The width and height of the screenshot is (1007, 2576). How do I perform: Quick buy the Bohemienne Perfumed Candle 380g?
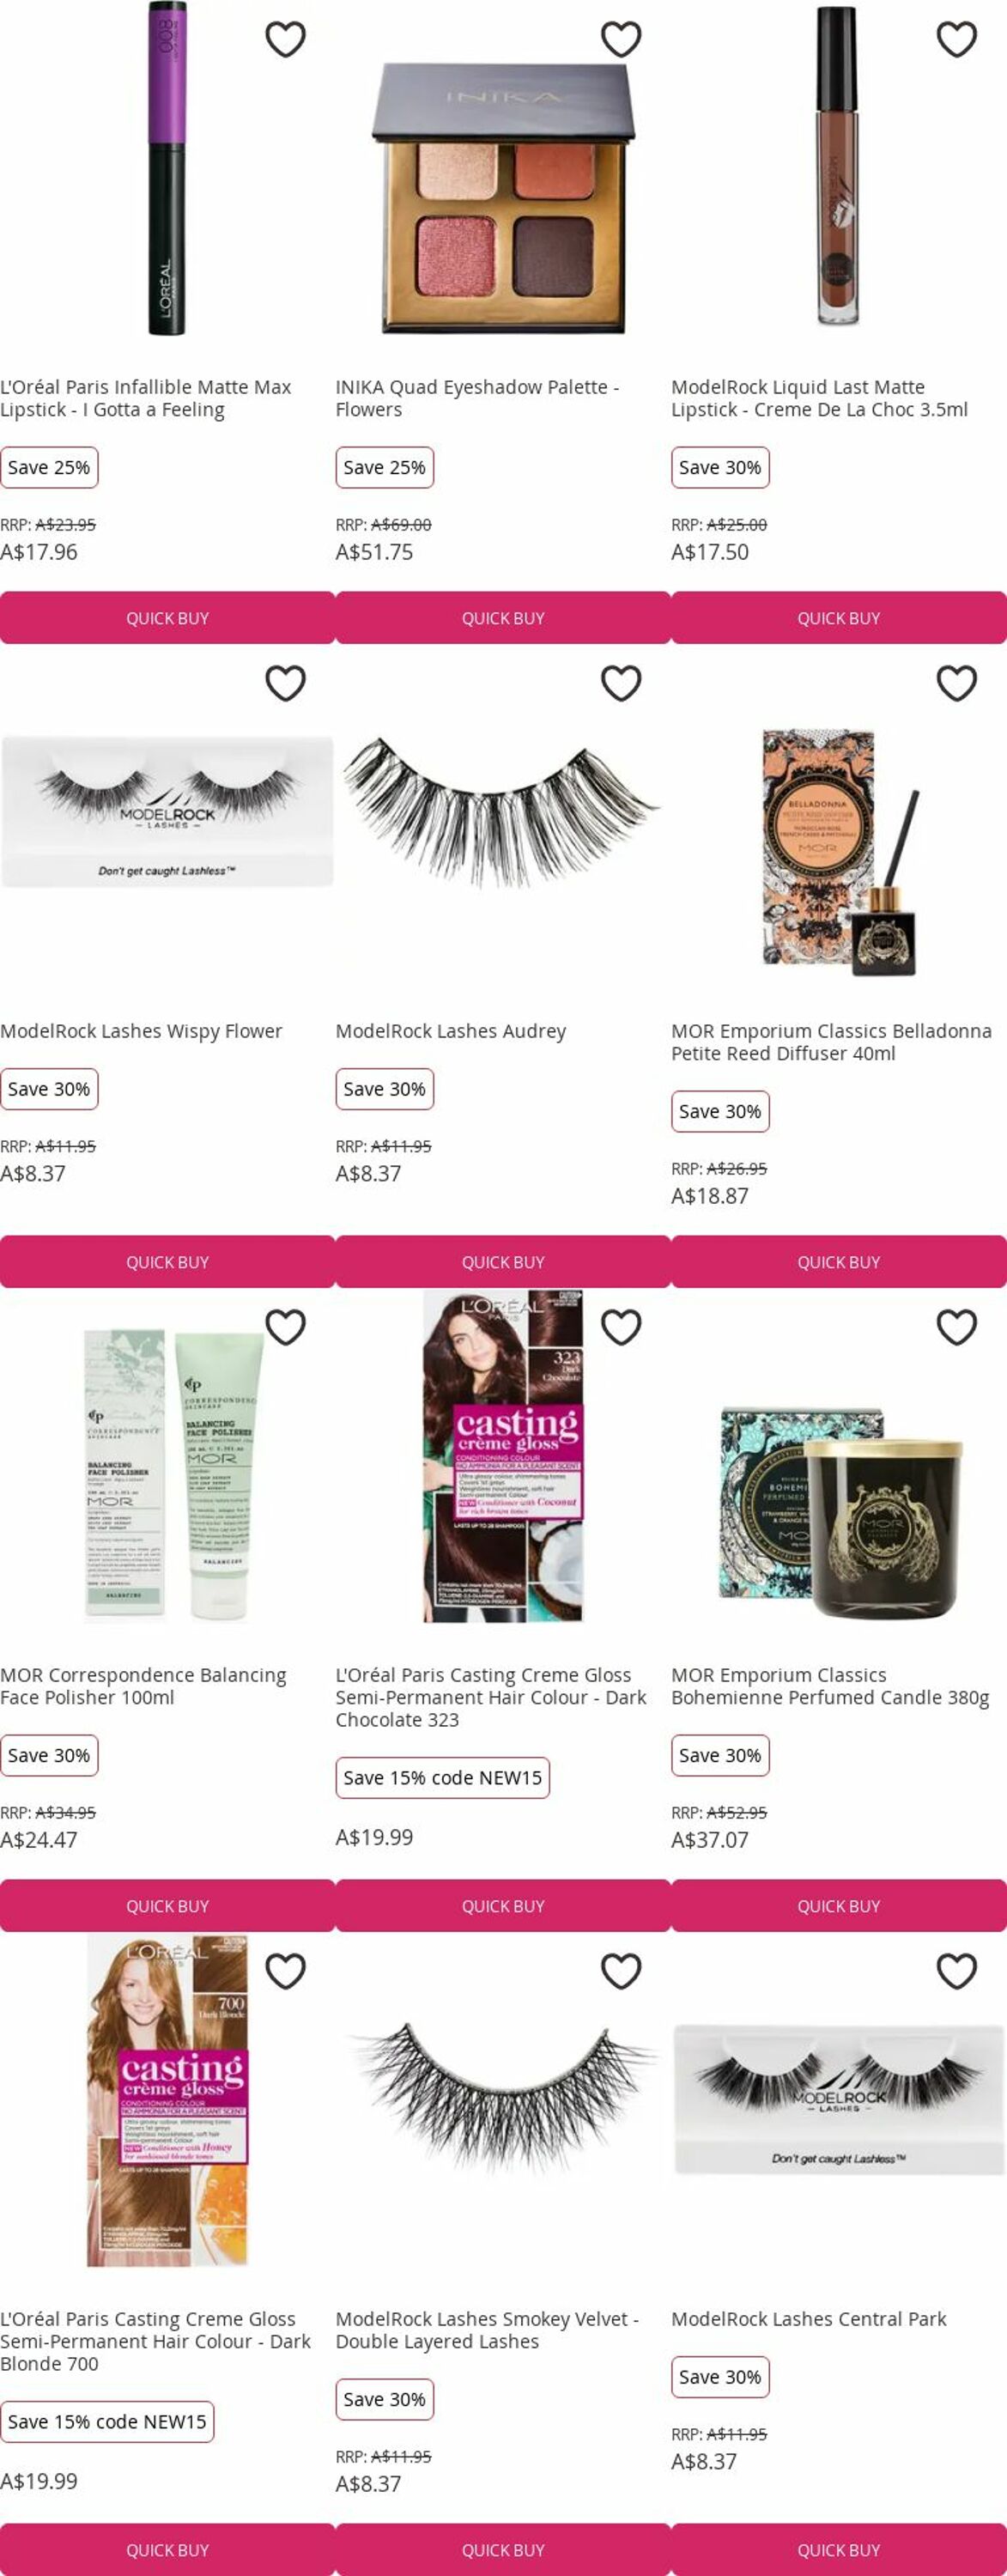tap(839, 1906)
